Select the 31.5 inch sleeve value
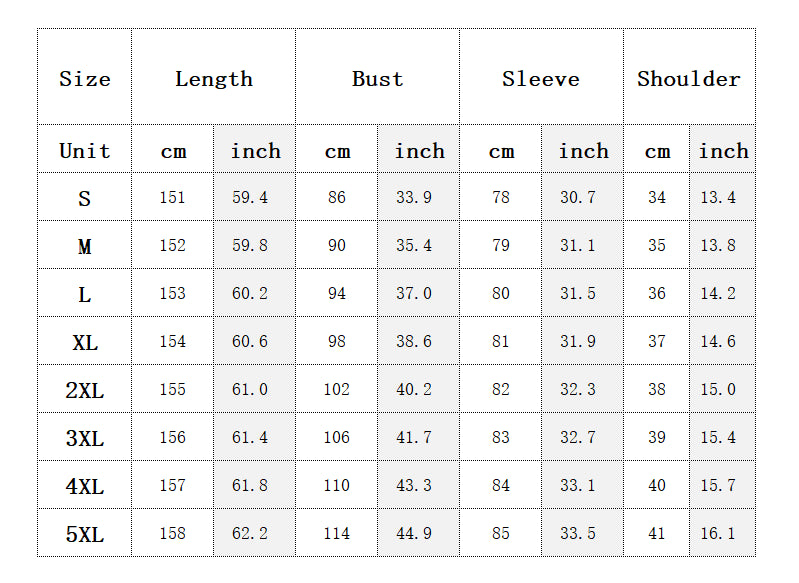 pyautogui.click(x=578, y=294)
